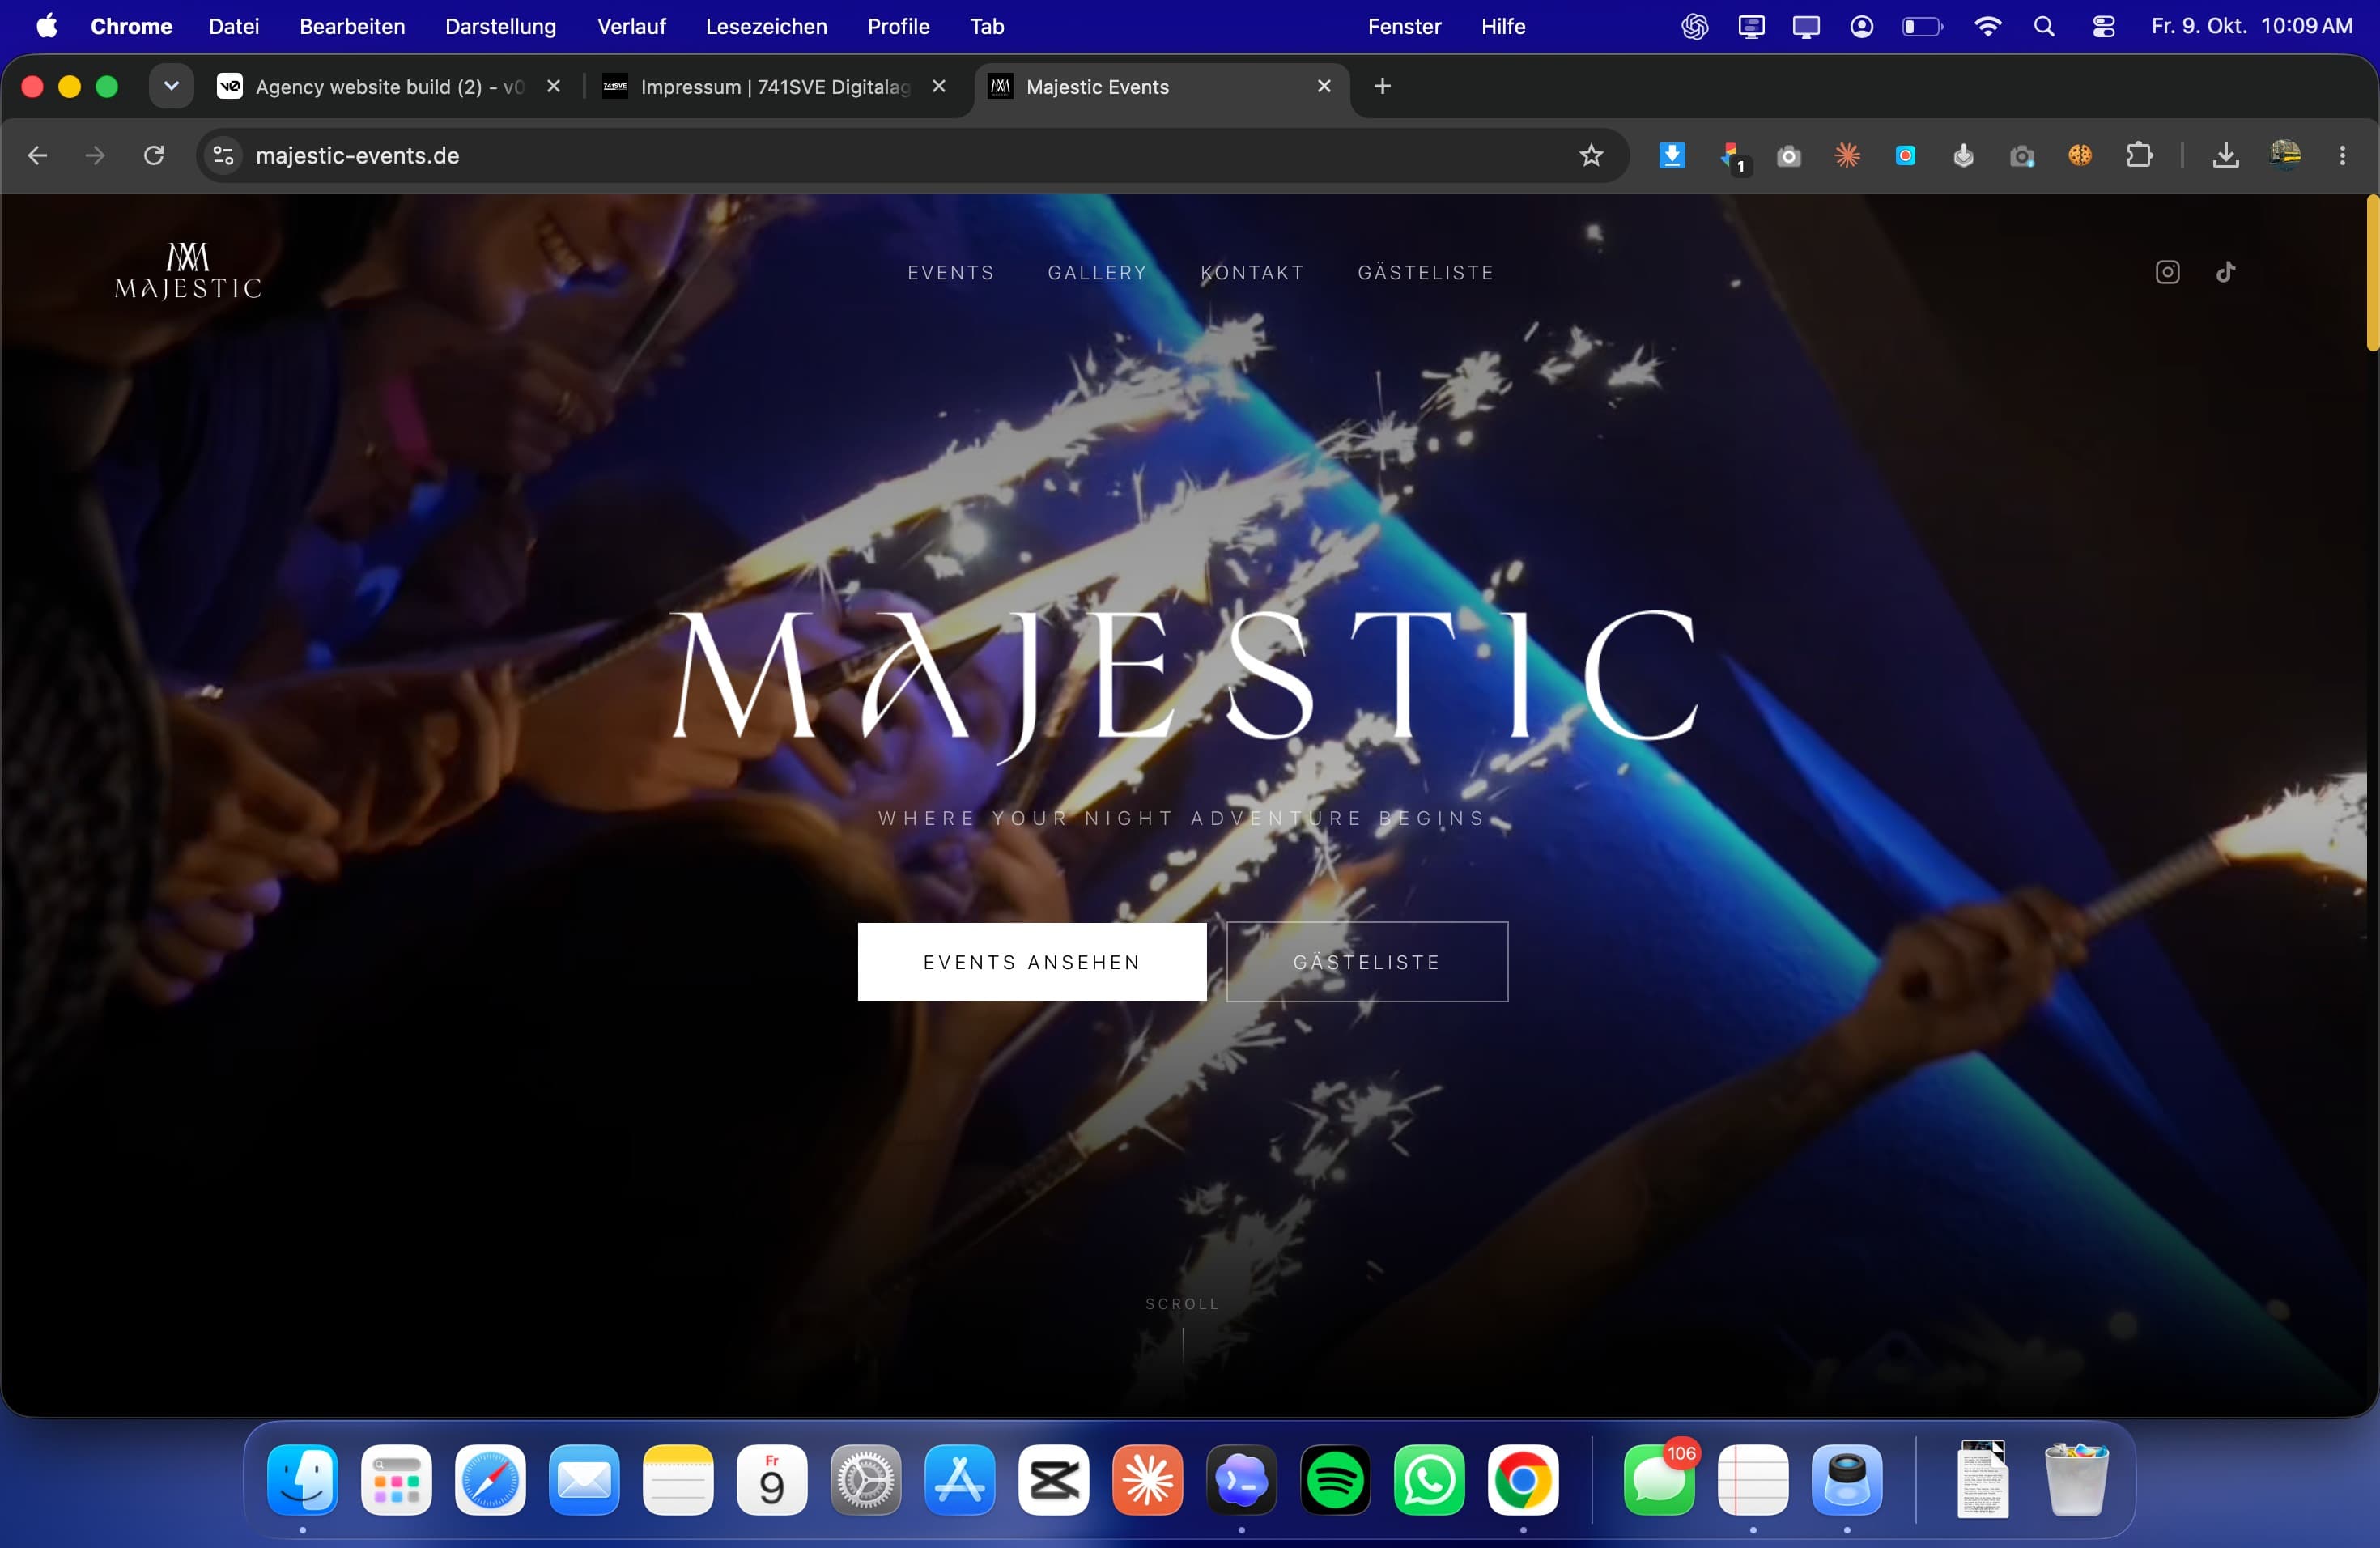Screen dimensions: 2380x1548
Task: Open CapCut from the Dock
Action: point(1053,1479)
